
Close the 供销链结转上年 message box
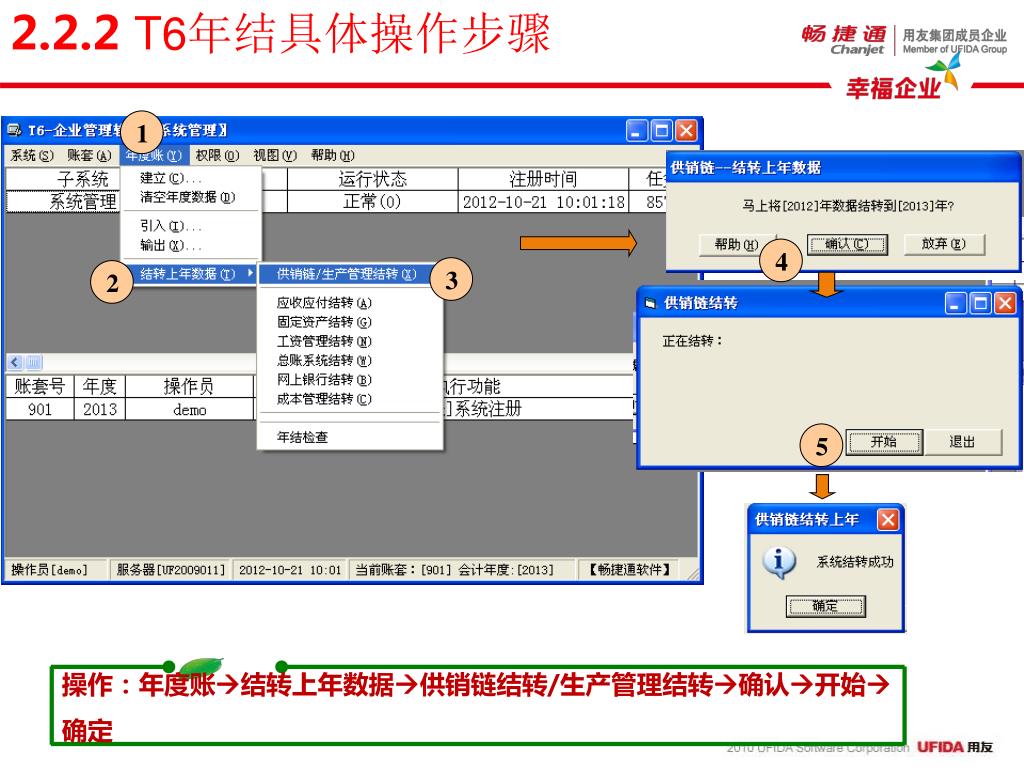click(888, 520)
